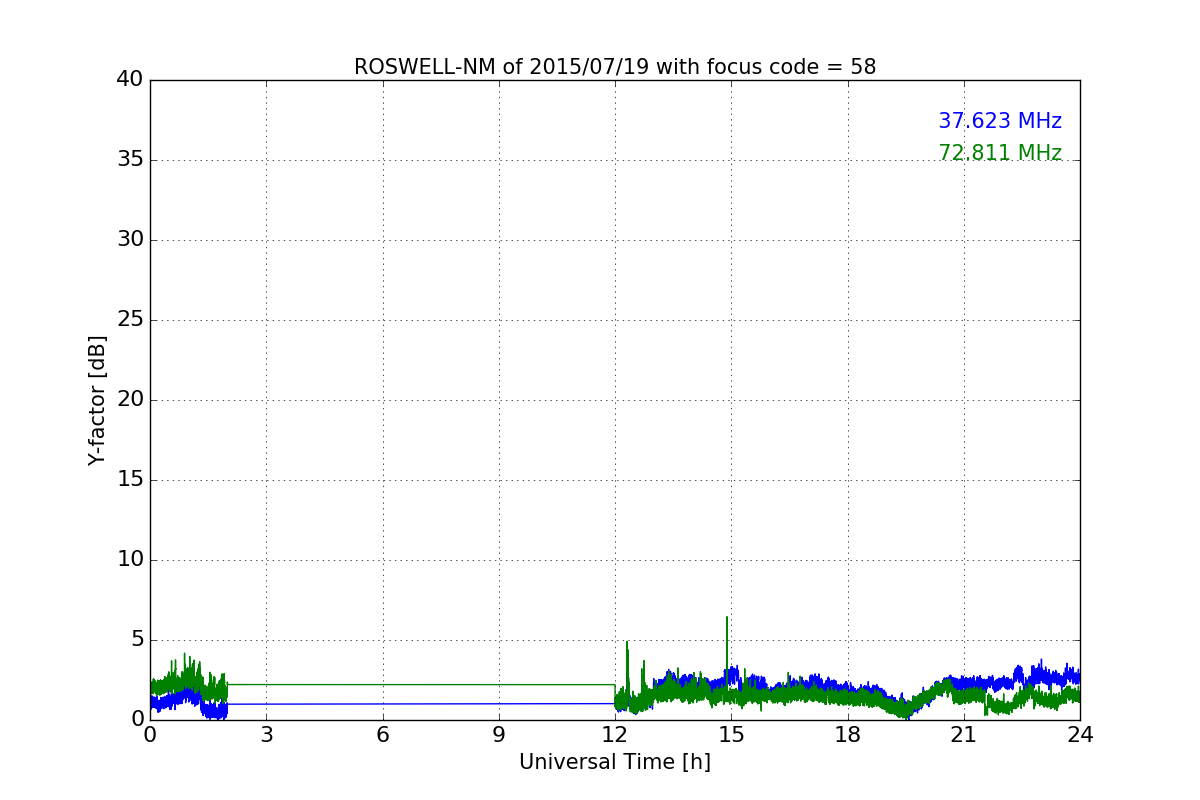Viewport: 1200px width, 800px height.
Task: Click the y-axis tick label '30'
Action: pyautogui.click(x=130, y=240)
